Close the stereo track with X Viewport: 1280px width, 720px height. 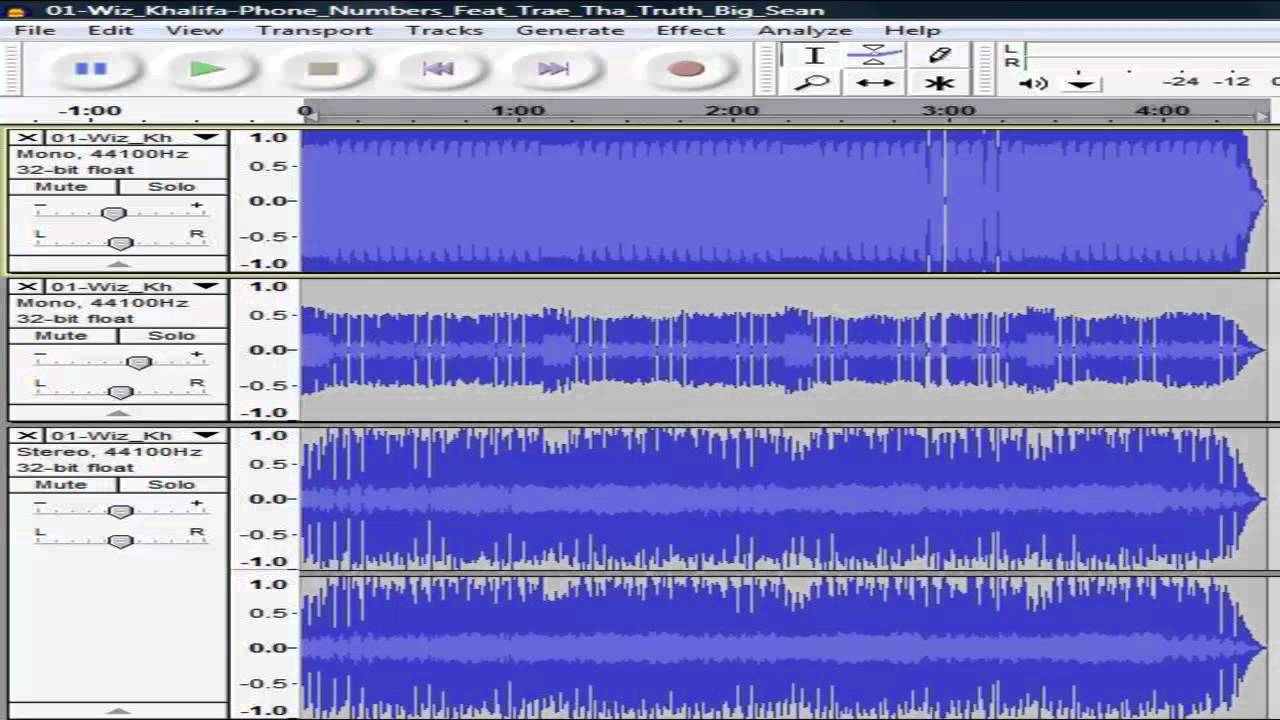(x=27, y=436)
